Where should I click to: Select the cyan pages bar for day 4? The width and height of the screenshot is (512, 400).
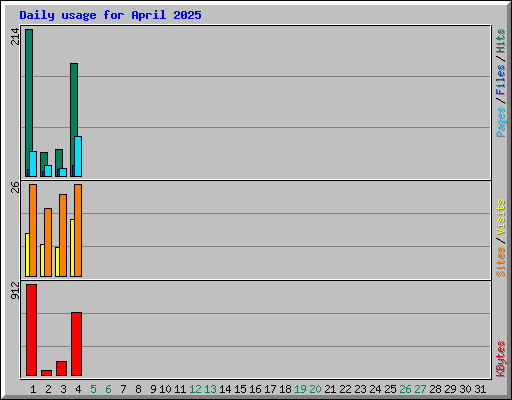[78, 156]
